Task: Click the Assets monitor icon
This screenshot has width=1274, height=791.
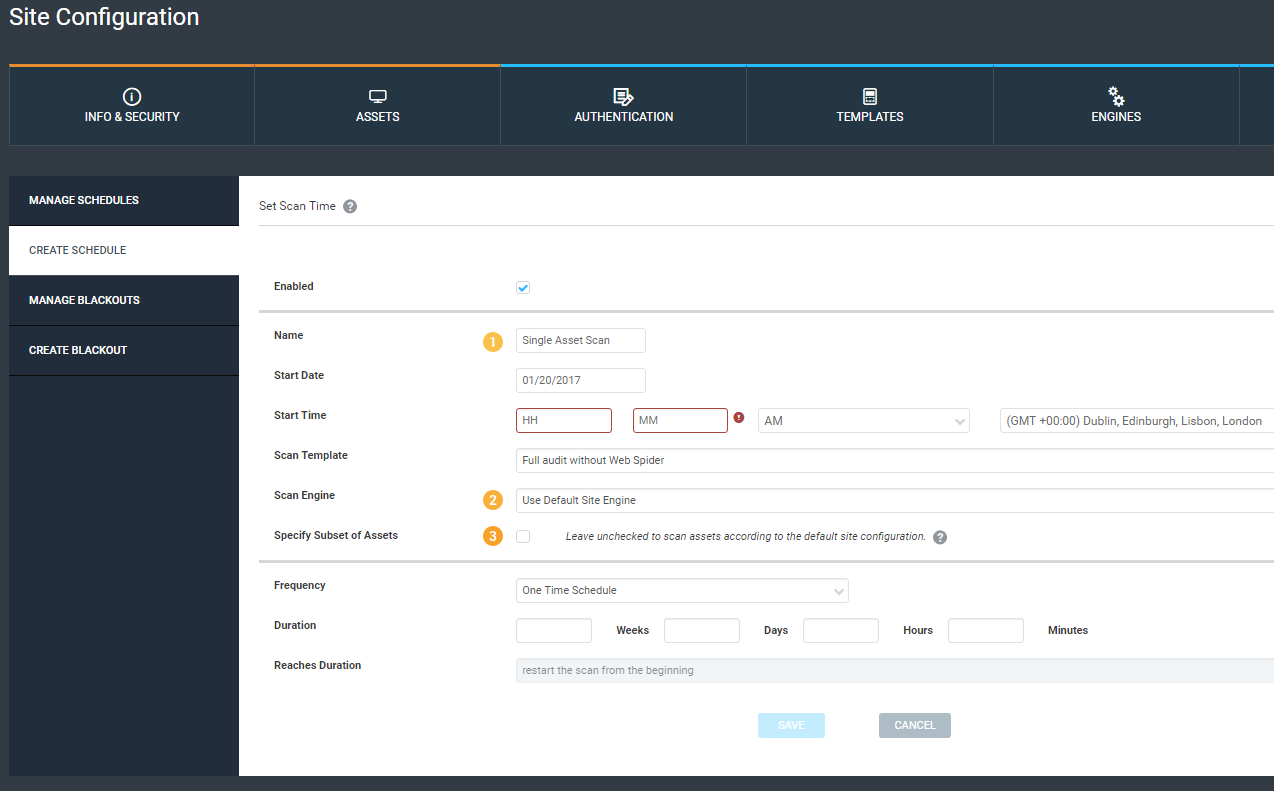Action: click(x=377, y=96)
